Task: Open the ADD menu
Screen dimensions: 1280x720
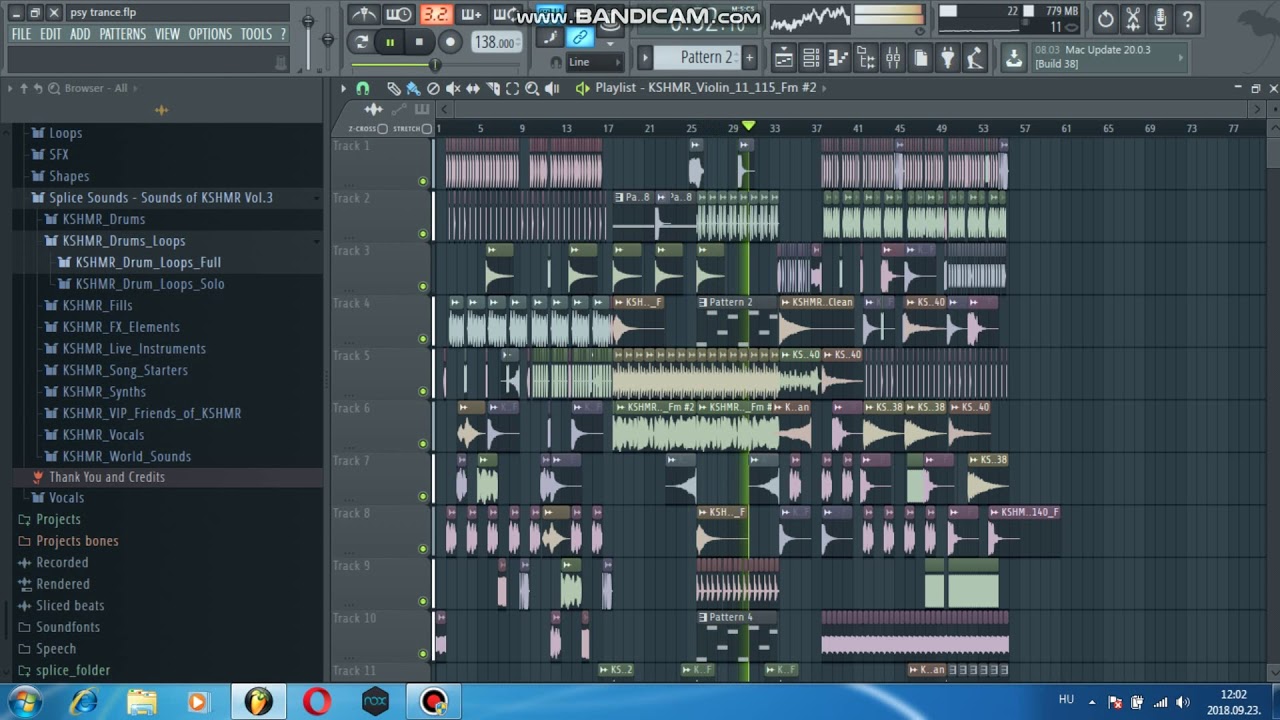Action: [x=80, y=34]
